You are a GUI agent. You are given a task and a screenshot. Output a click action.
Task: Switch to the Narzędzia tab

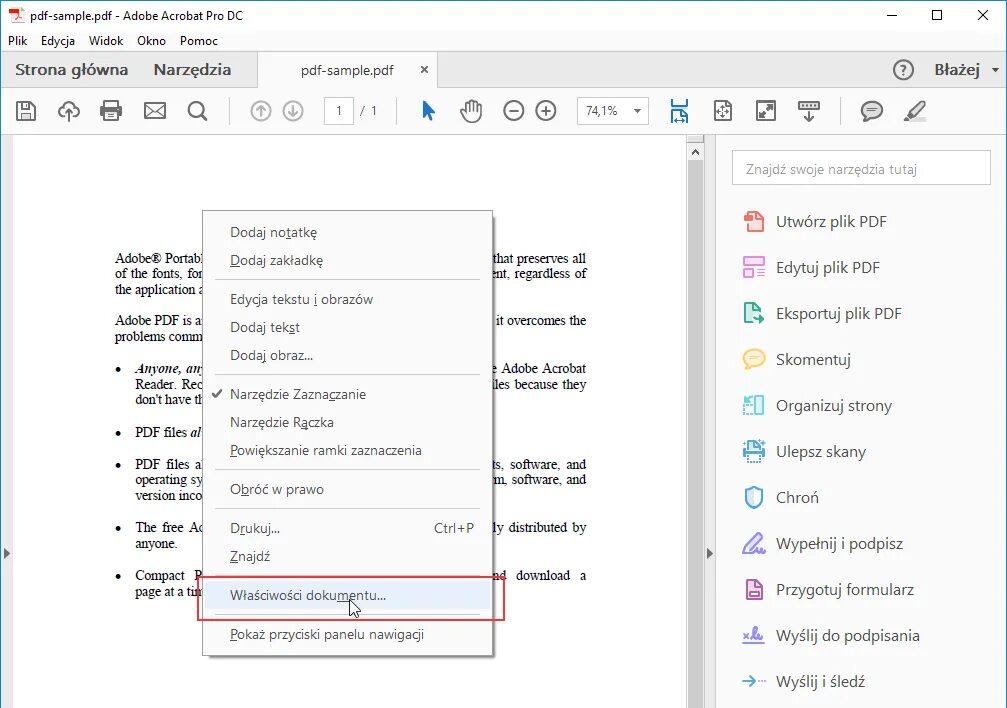pos(192,69)
